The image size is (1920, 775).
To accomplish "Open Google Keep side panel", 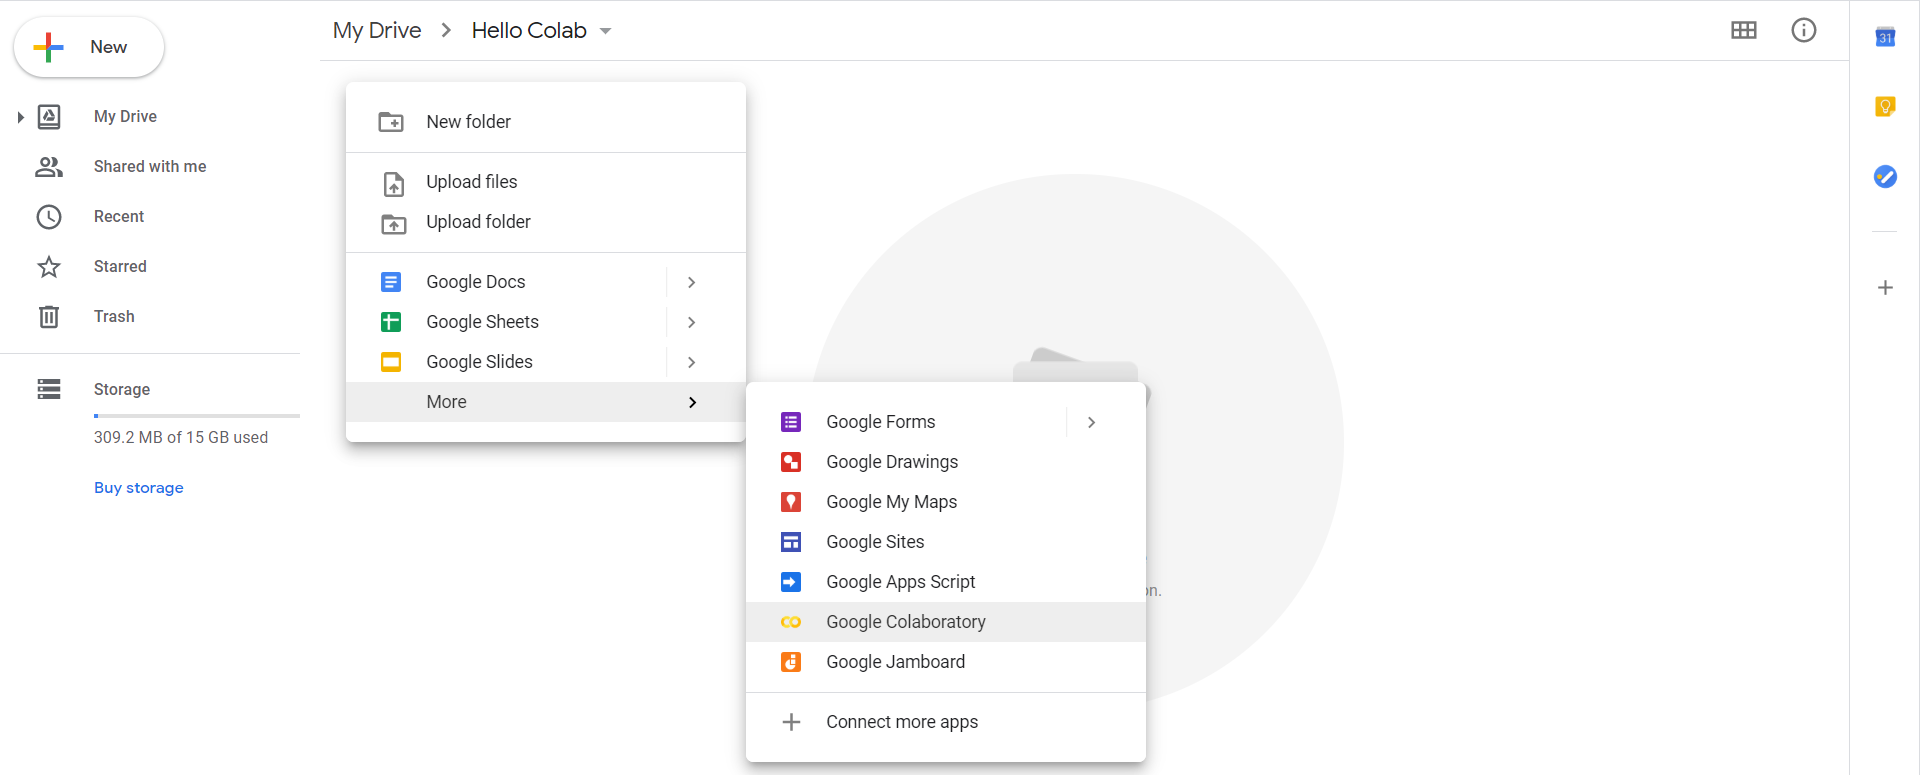I will (x=1885, y=106).
